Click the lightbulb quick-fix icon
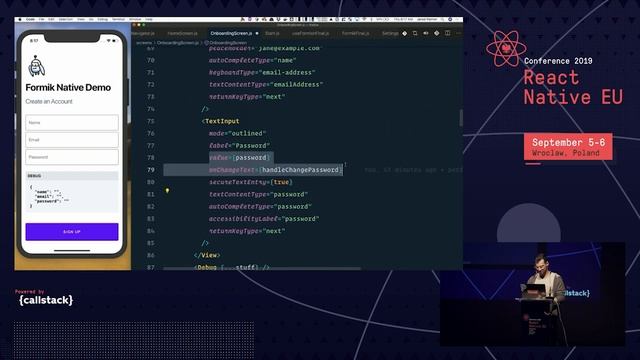640x360 pixels. pos(167,191)
